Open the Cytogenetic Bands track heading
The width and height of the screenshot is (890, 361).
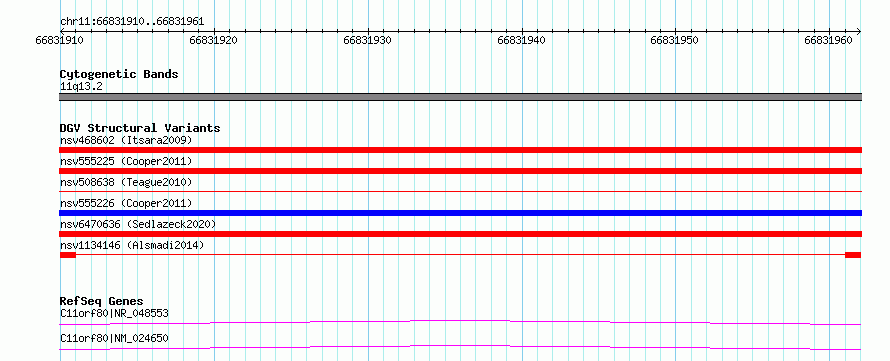coord(119,74)
